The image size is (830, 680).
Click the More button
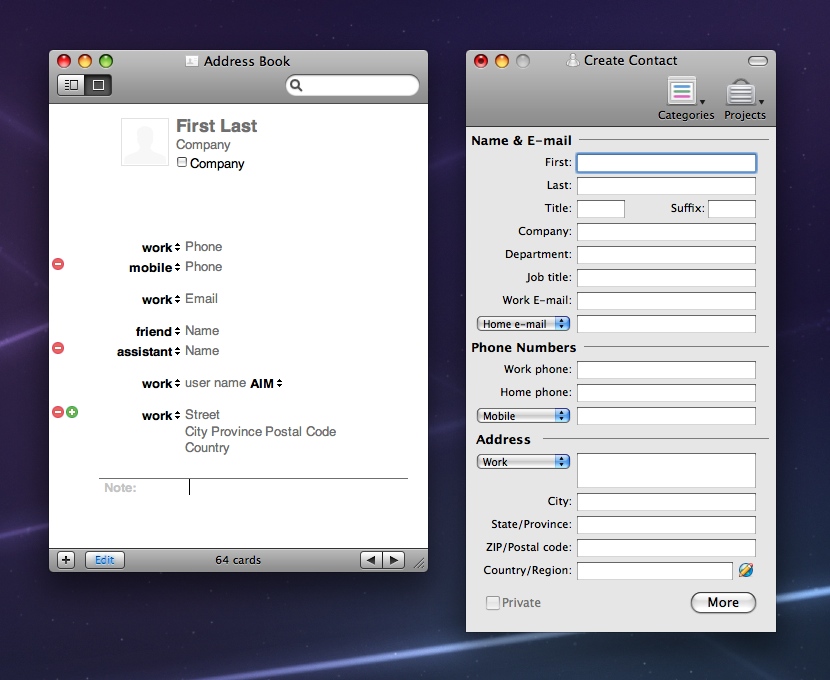click(723, 602)
